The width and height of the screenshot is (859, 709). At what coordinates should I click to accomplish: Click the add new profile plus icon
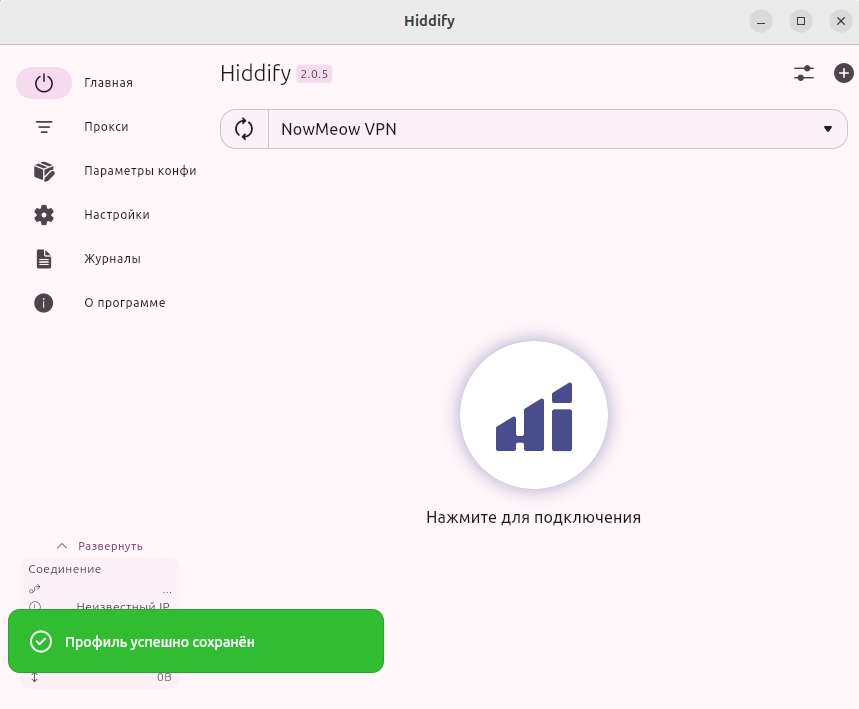point(843,73)
